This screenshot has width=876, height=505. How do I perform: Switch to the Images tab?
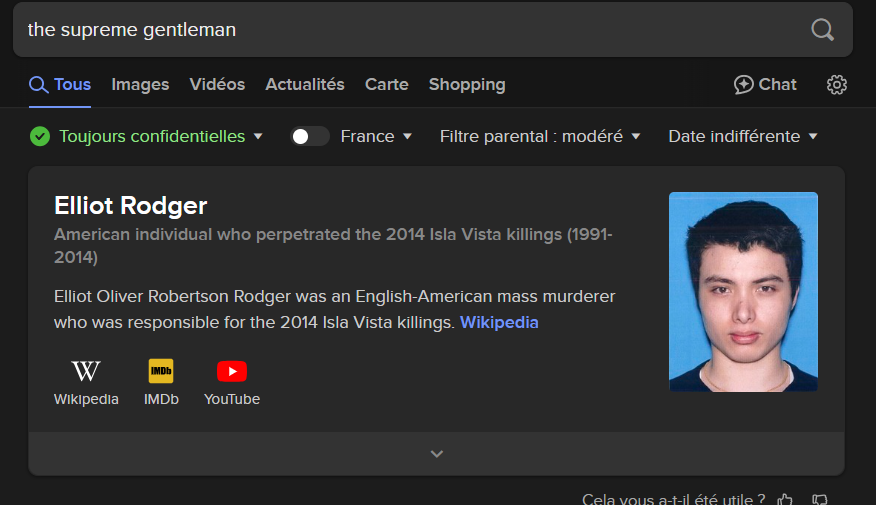[140, 85]
